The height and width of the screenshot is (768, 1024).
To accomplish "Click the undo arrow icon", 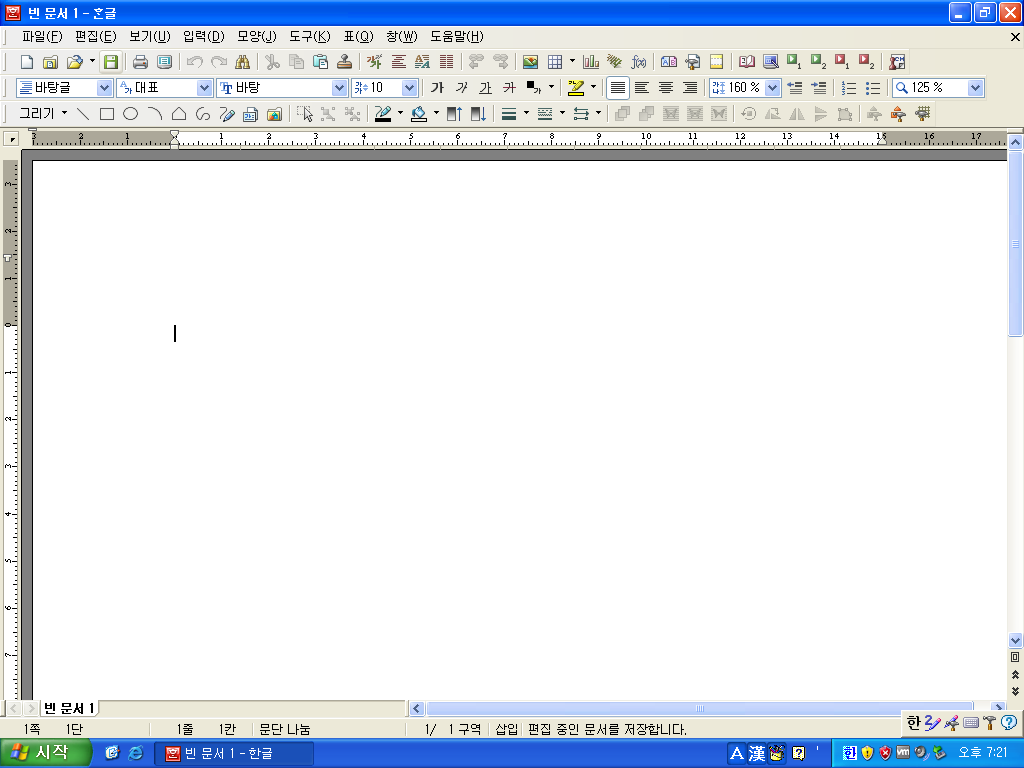I will click(194, 62).
